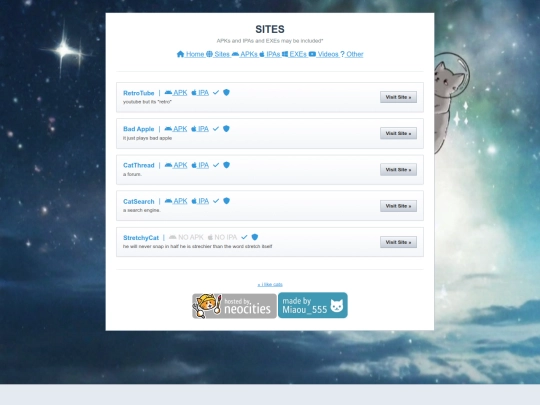540x405 pixels.
Task: Click the RetroTube site title
Action: click(138, 93)
